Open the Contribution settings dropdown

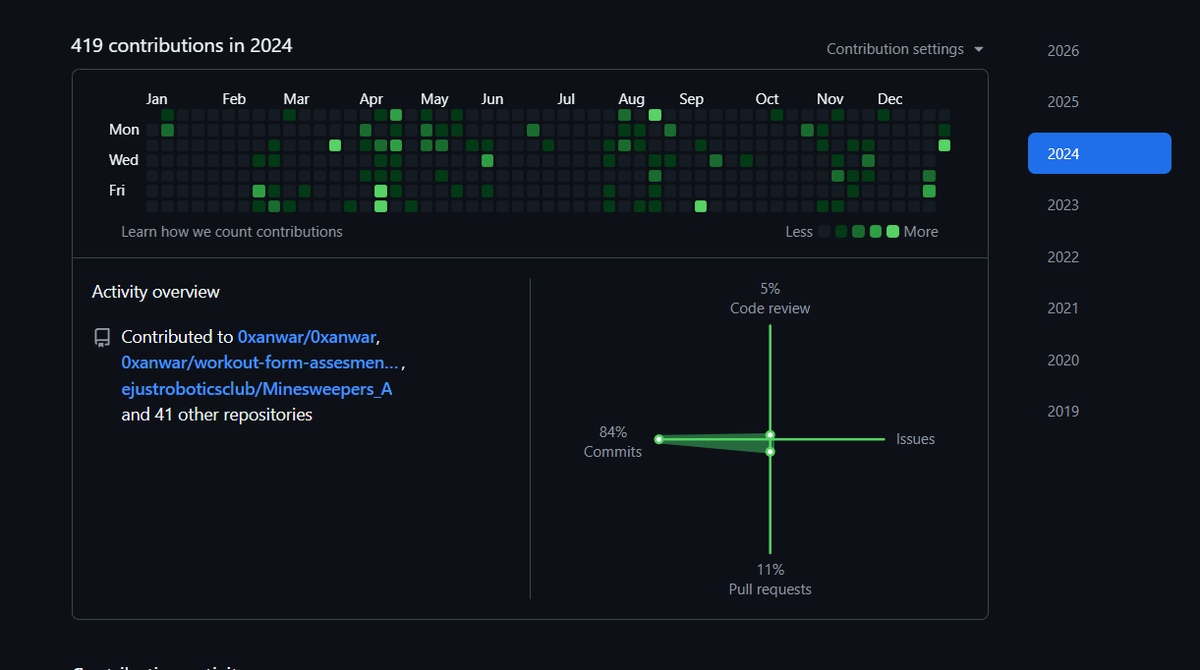tap(905, 49)
